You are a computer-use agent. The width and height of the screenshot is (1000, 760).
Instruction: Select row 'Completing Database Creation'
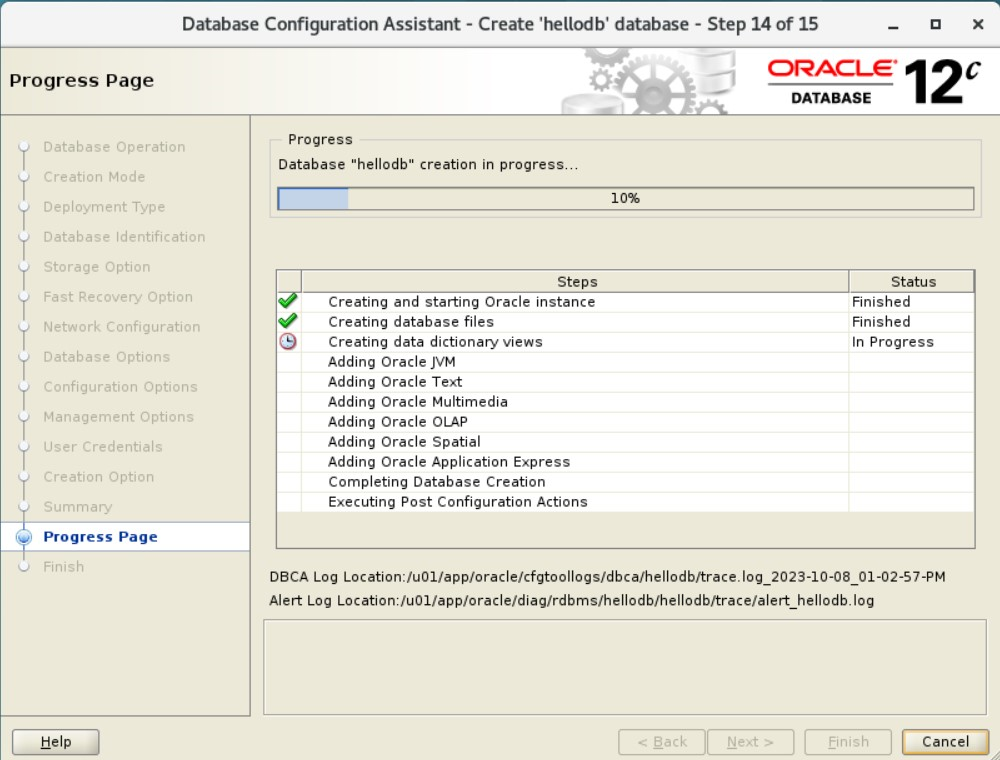[625, 481]
